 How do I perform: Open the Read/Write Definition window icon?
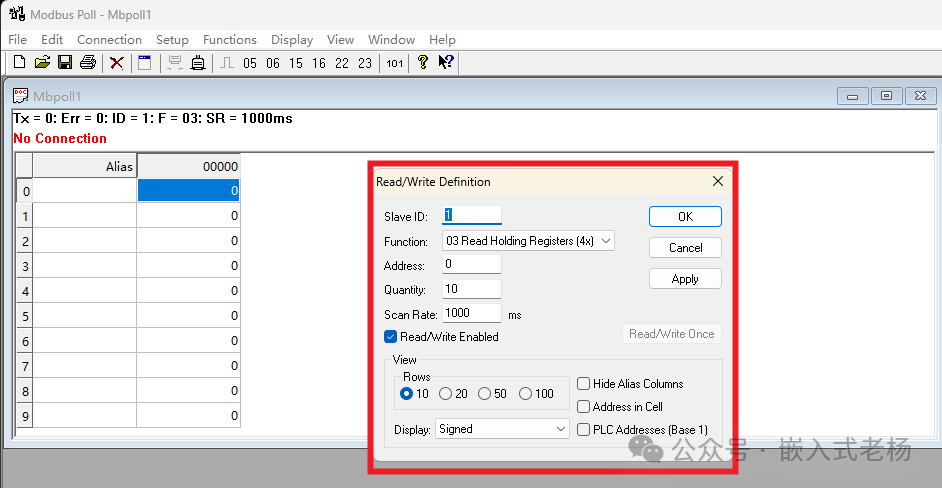click(145, 63)
